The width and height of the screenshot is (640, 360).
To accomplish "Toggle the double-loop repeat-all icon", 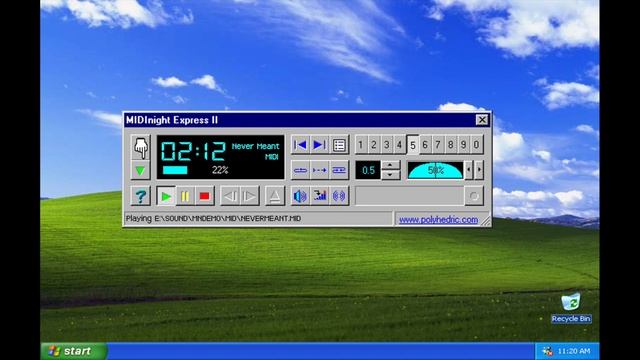I will click(x=339, y=170).
